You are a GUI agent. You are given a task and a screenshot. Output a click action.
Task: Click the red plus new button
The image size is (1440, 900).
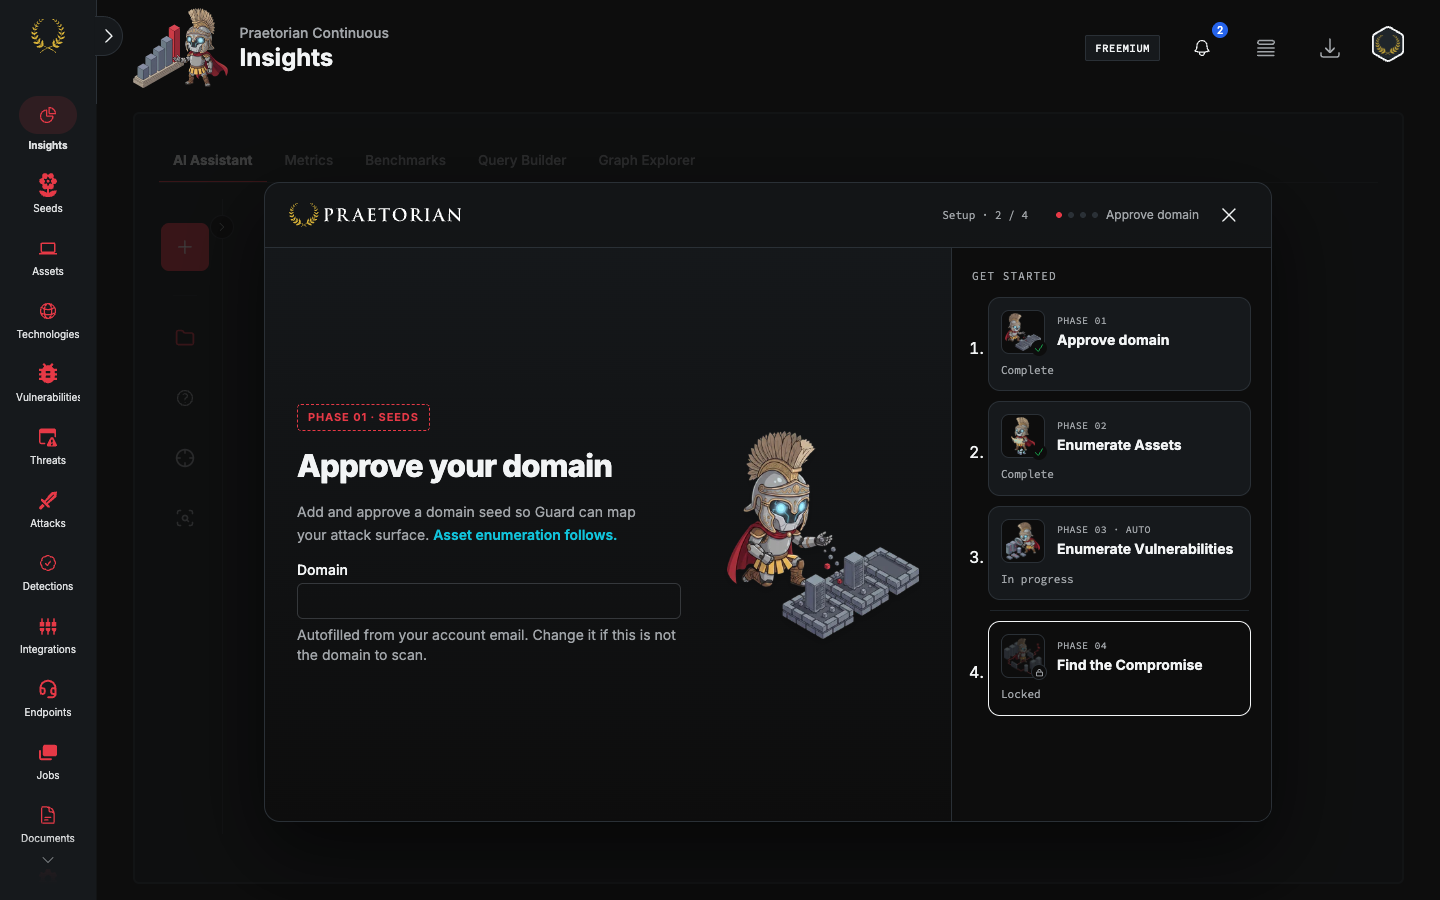click(185, 247)
